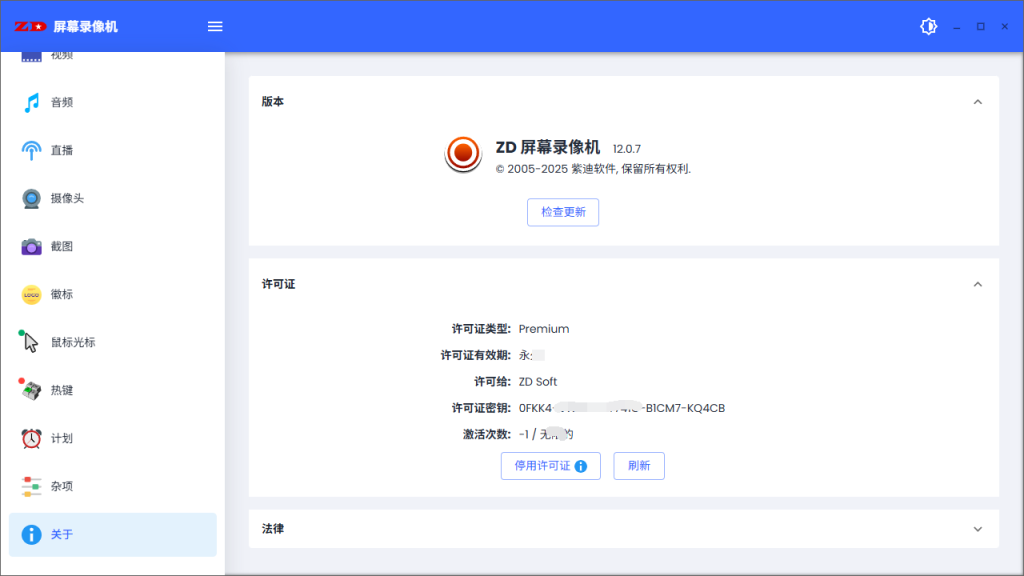Expand the 法律 (Legal) section
Screen dimensions: 1024x576
tap(977, 529)
